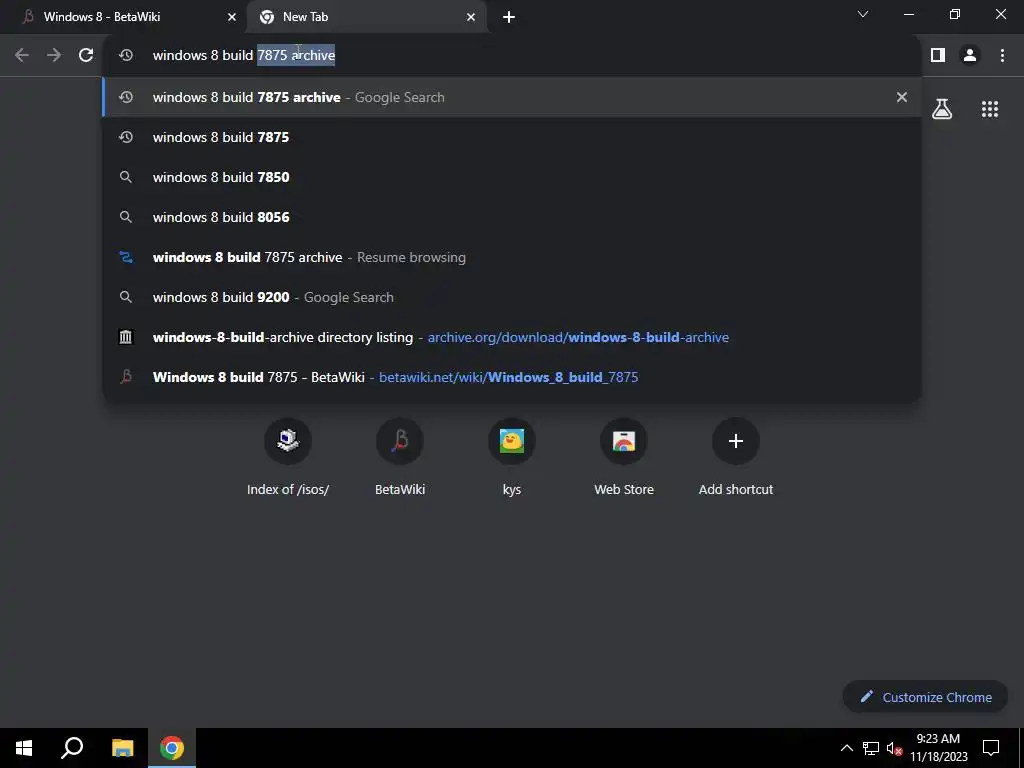Click the Customize Chrome button
The image size is (1024, 768).
(926, 697)
